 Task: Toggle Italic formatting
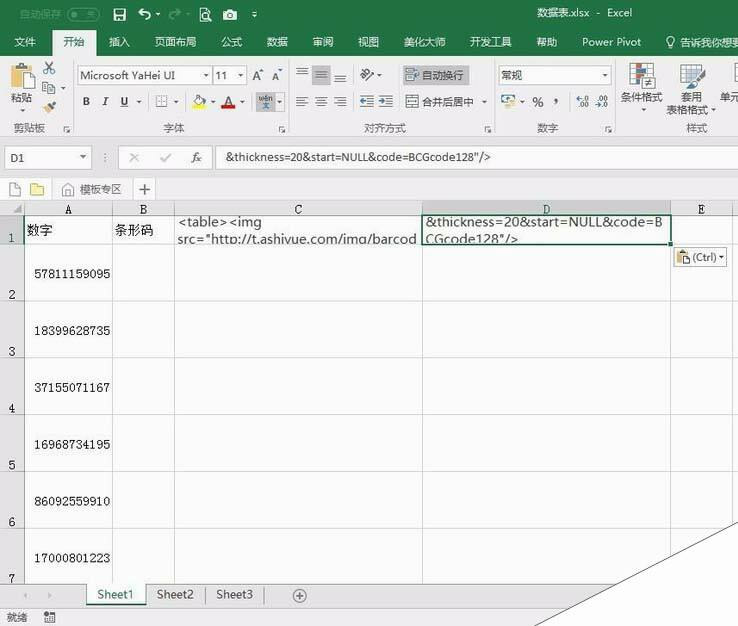pos(105,101)
